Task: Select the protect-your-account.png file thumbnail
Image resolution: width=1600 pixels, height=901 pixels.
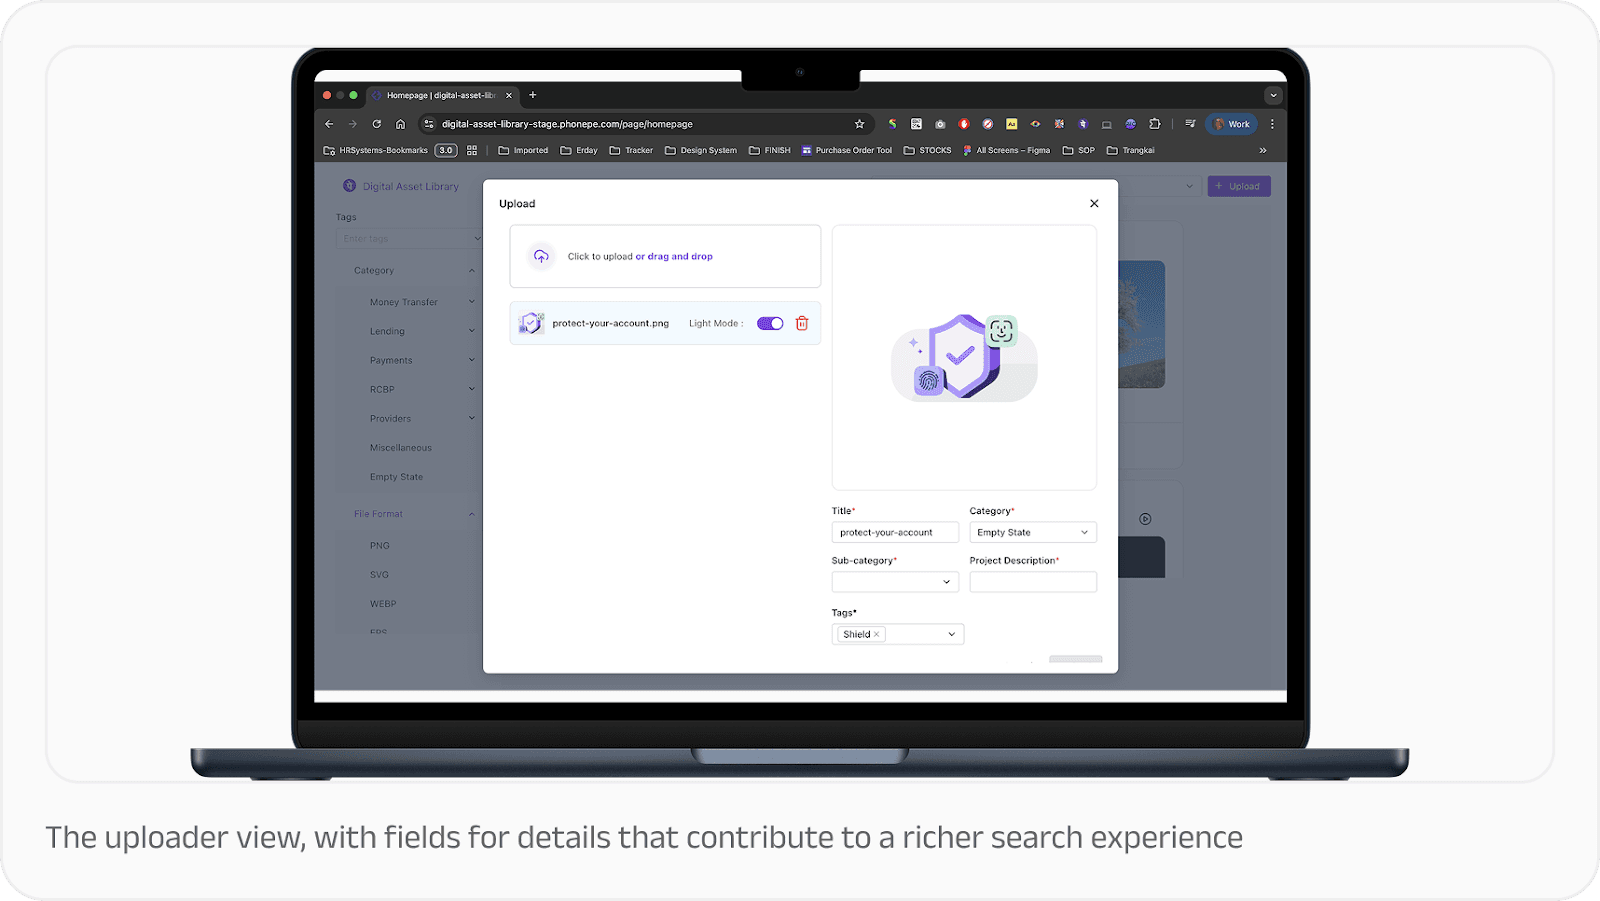Action: click(531, 323)
